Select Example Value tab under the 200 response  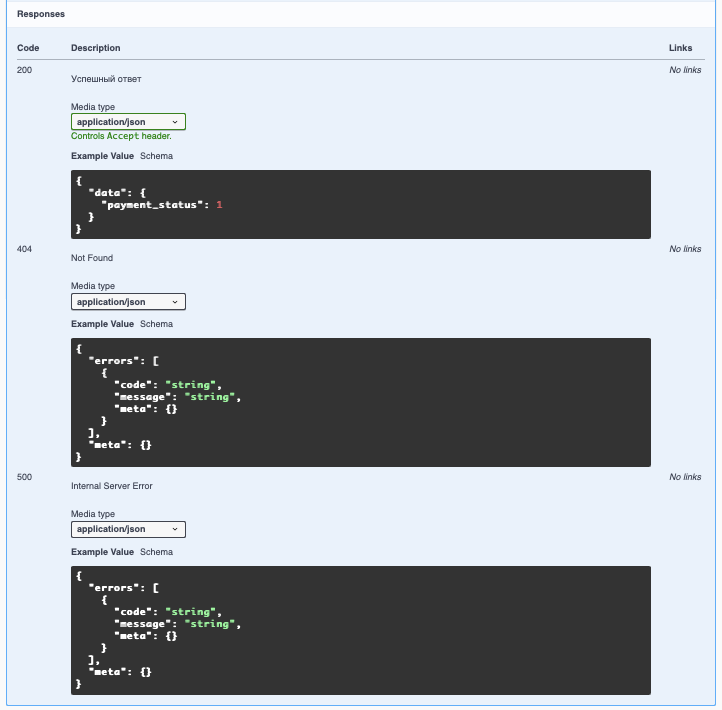tap(102, 156)
